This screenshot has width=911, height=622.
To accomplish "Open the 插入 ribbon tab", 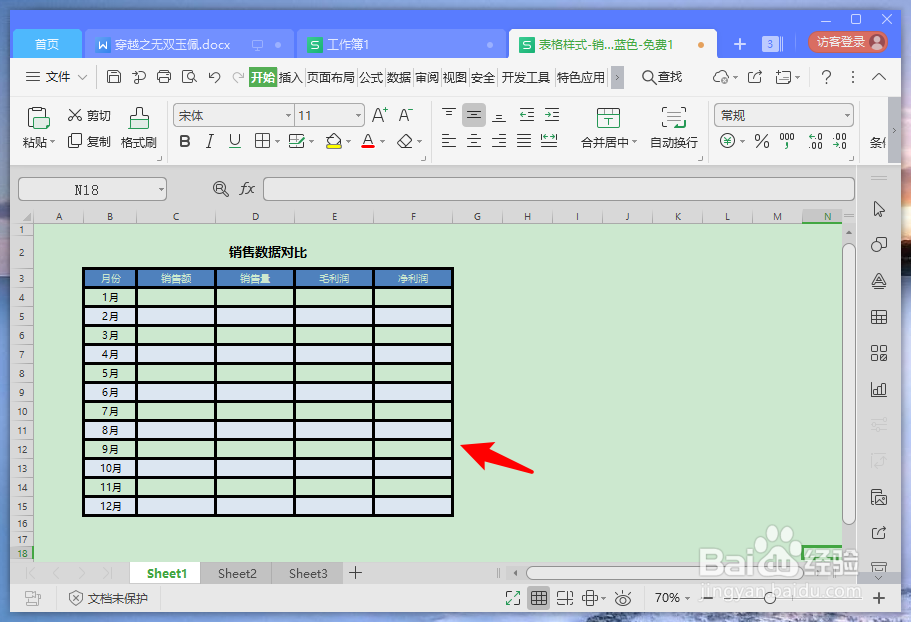I will click(x=290, y=77).
